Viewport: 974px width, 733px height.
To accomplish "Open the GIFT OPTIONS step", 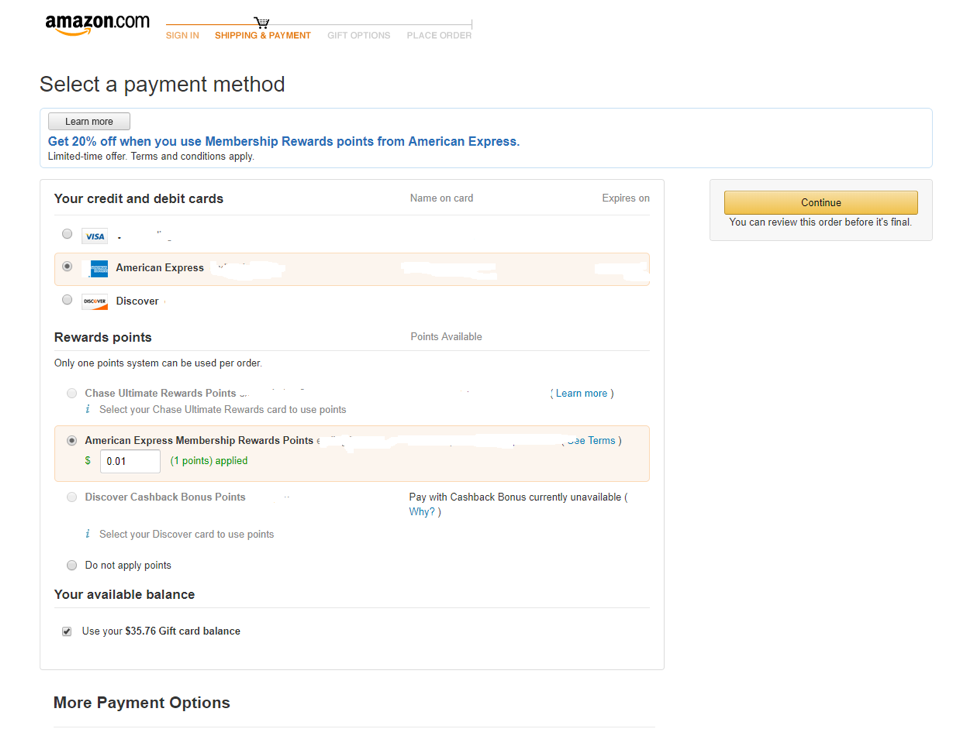I will 359,35.
